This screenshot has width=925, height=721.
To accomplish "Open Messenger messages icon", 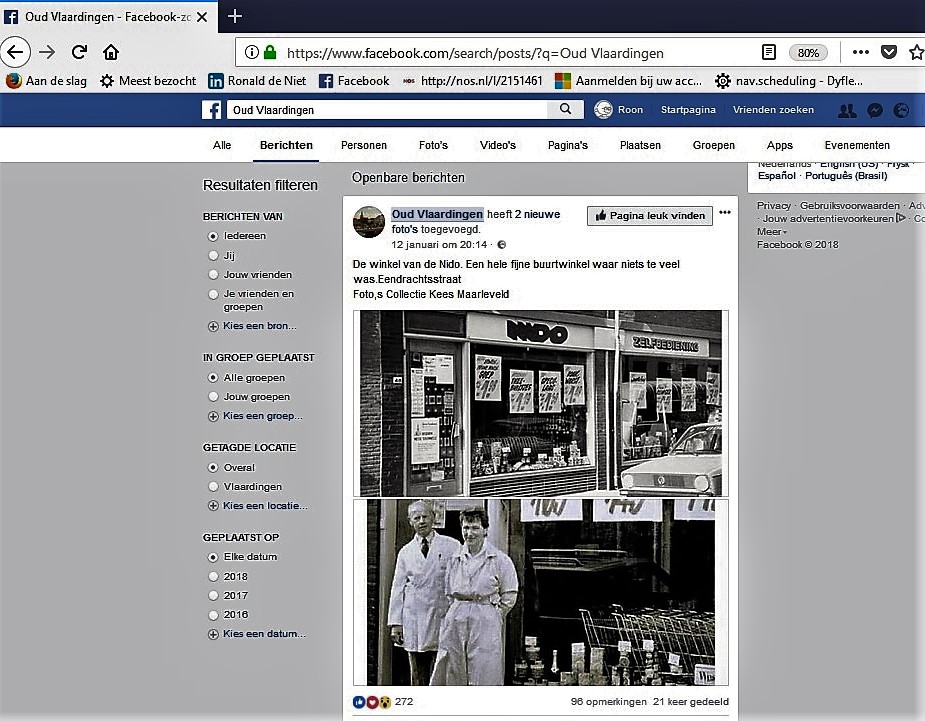I will tap(875, 110).
